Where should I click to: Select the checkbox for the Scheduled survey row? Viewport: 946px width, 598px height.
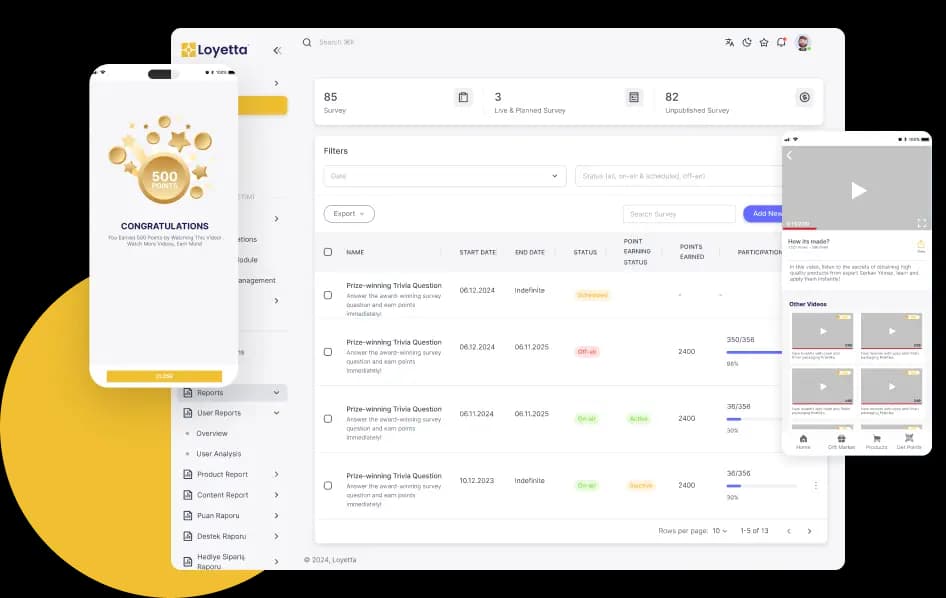328,294
